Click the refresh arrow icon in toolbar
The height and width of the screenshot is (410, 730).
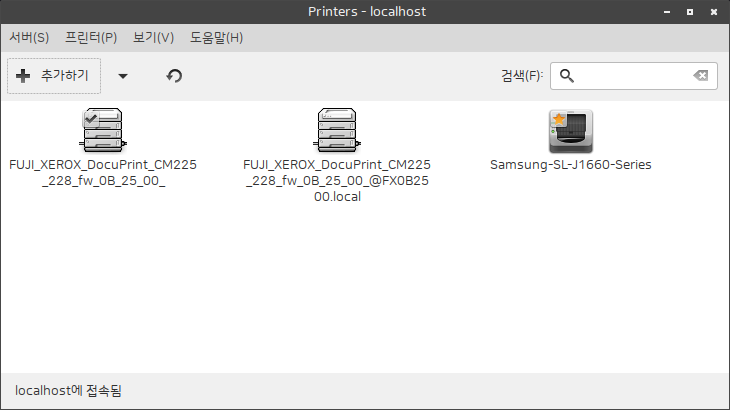[174, 76]
